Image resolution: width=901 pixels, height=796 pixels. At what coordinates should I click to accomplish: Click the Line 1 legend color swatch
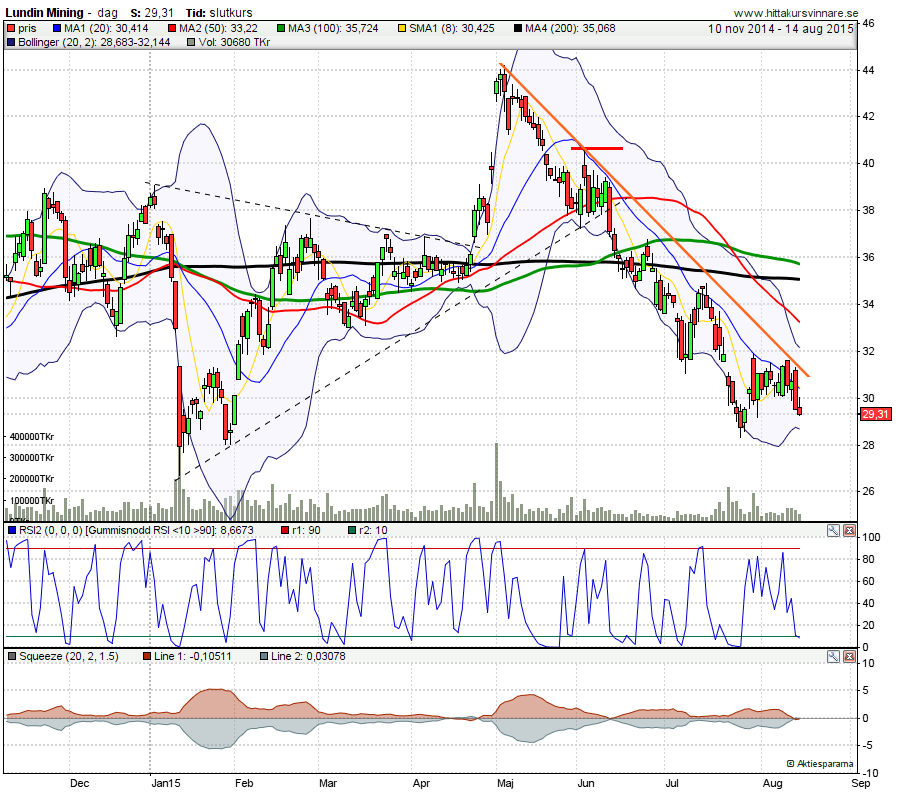[x=147, y=656]
